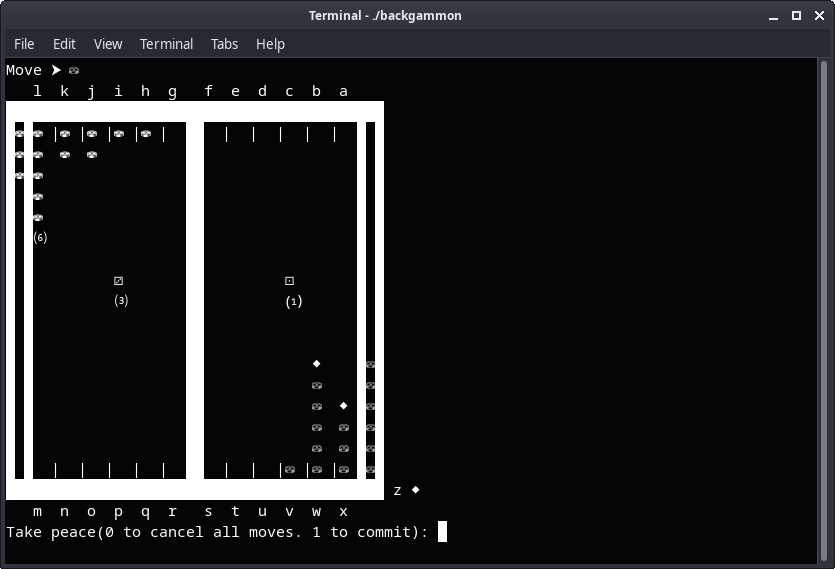Open the Terminal menu
The width and height of the screenshot is (835, 569).
tap(166, 44)
